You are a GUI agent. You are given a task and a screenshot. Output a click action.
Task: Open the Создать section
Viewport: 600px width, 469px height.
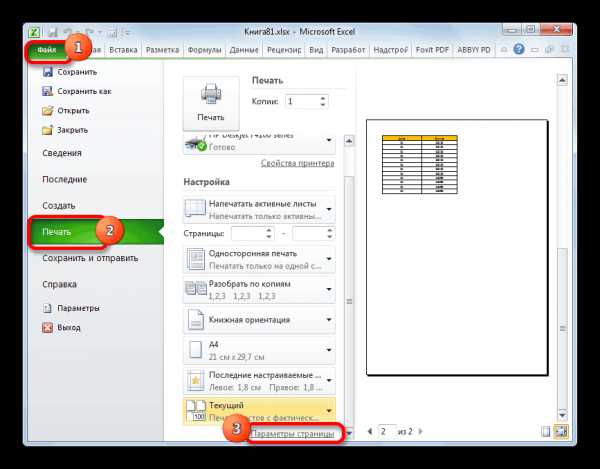point(59,205)
